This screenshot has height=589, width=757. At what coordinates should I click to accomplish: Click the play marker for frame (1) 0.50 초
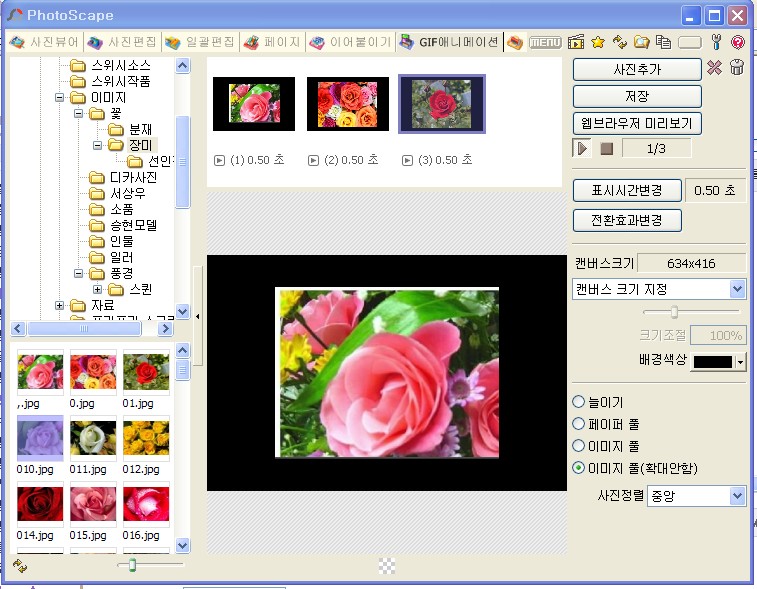pyautogui.click(x=219, y=160)
